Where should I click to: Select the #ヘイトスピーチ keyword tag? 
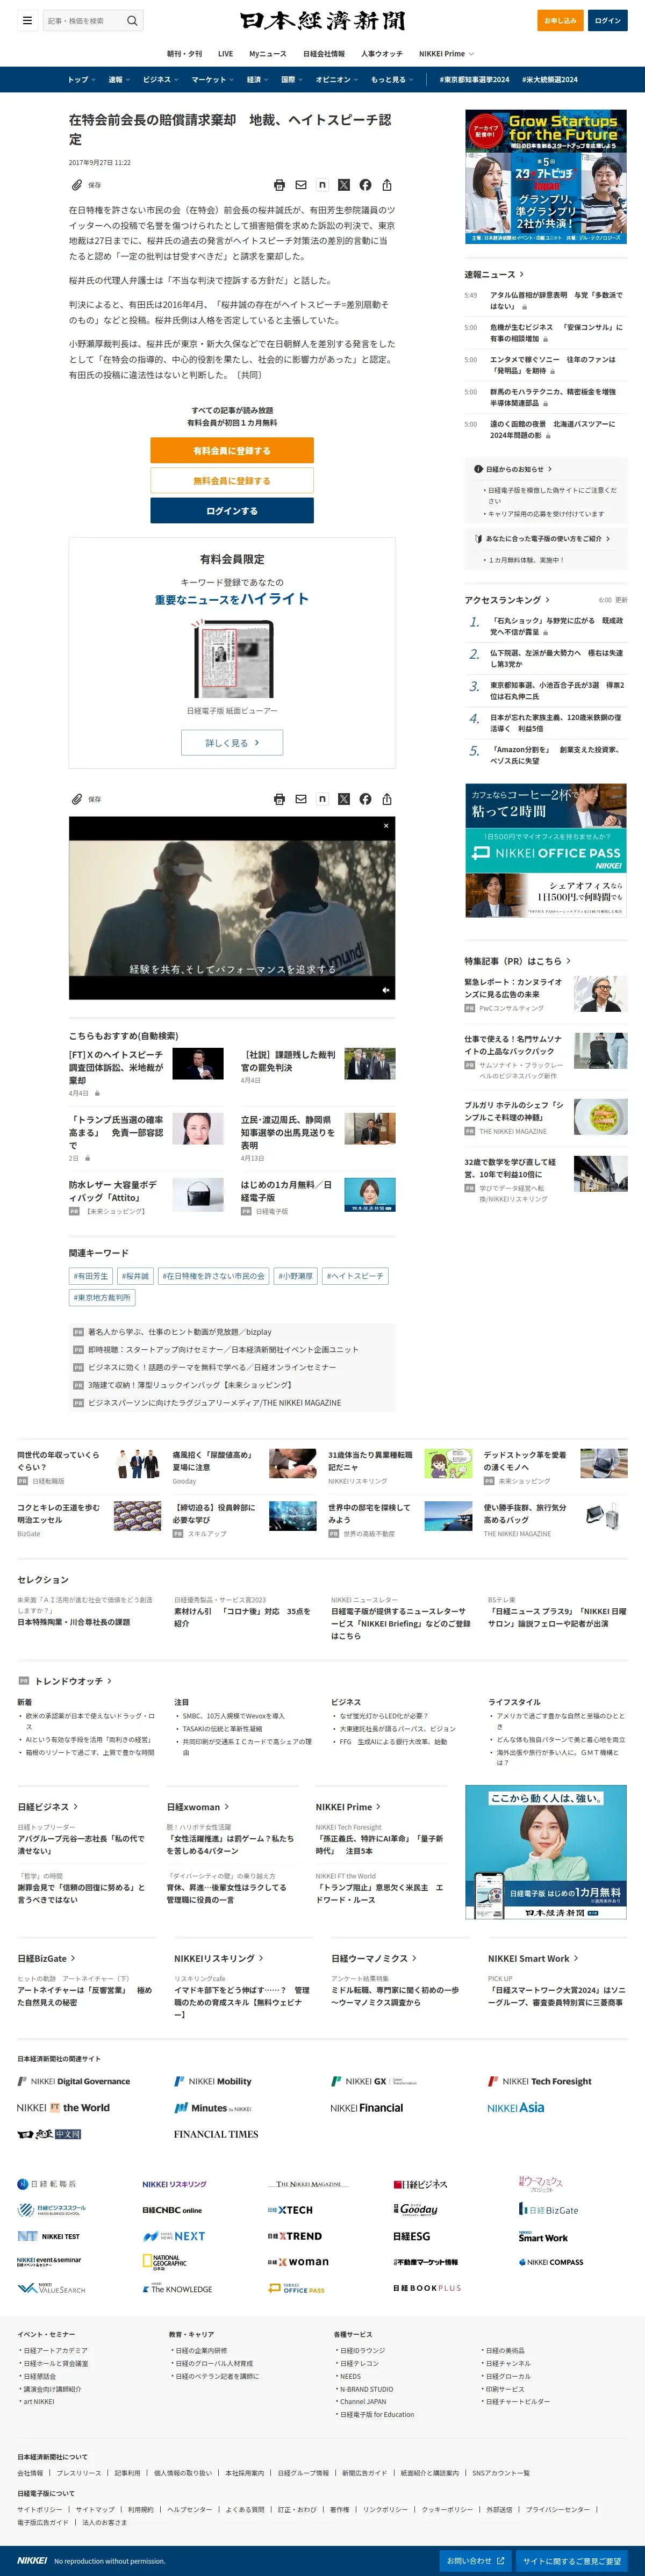[355, 1276]
